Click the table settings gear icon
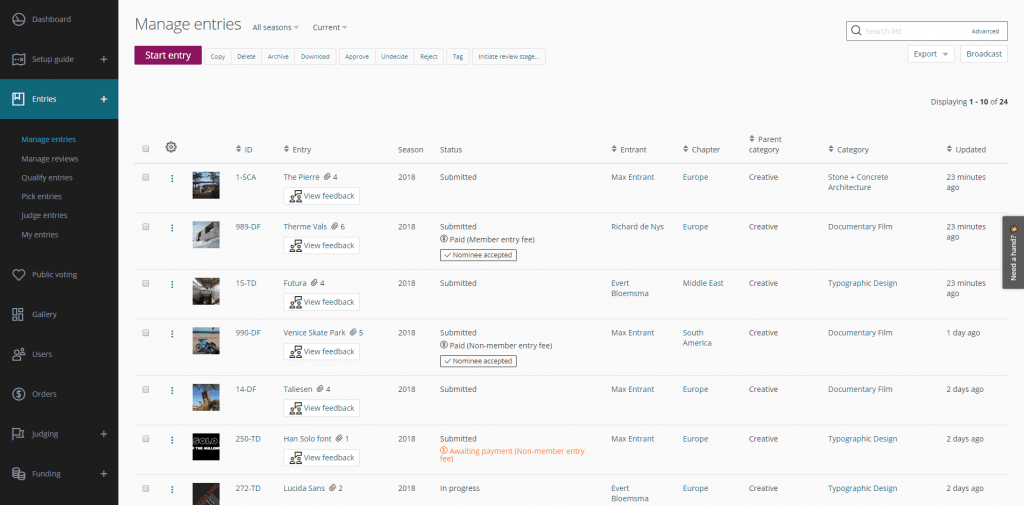This screenshot has width=1024, height=505. point(171,148)
